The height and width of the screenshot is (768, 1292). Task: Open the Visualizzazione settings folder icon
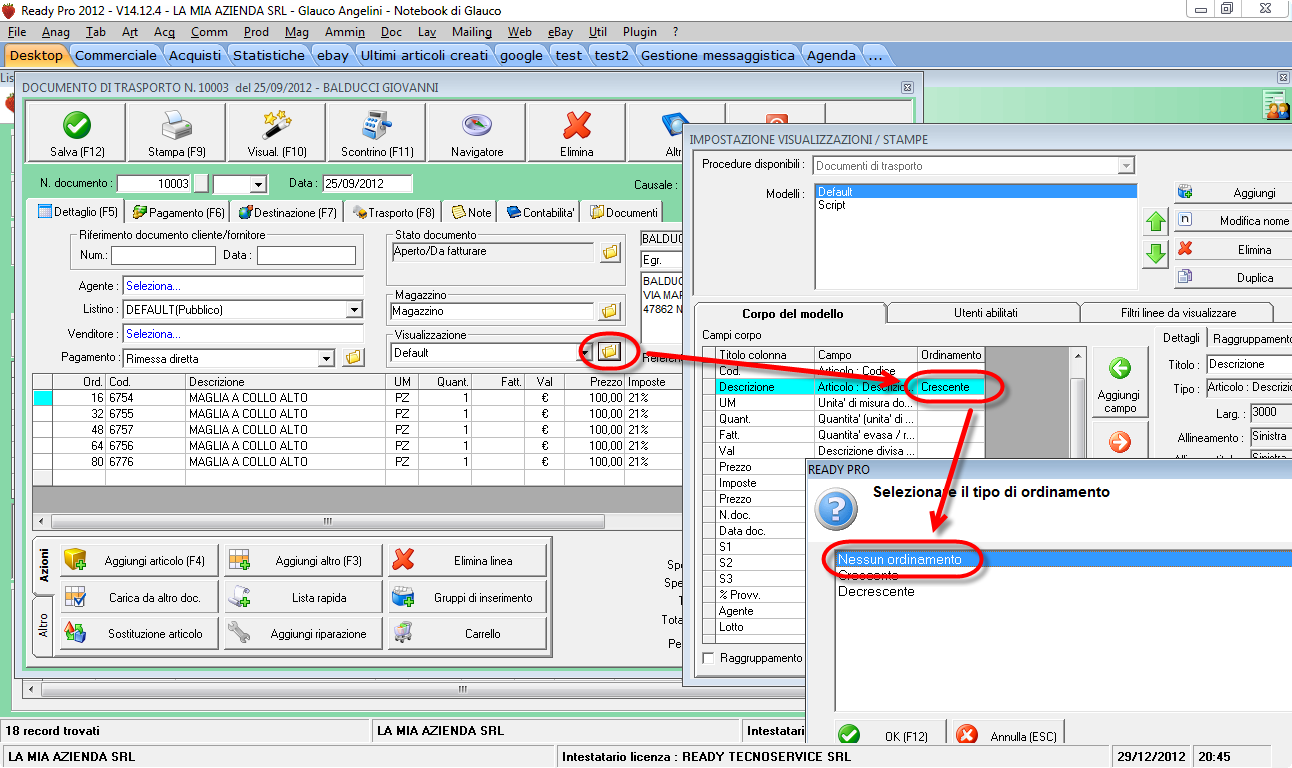coord(609,352)
